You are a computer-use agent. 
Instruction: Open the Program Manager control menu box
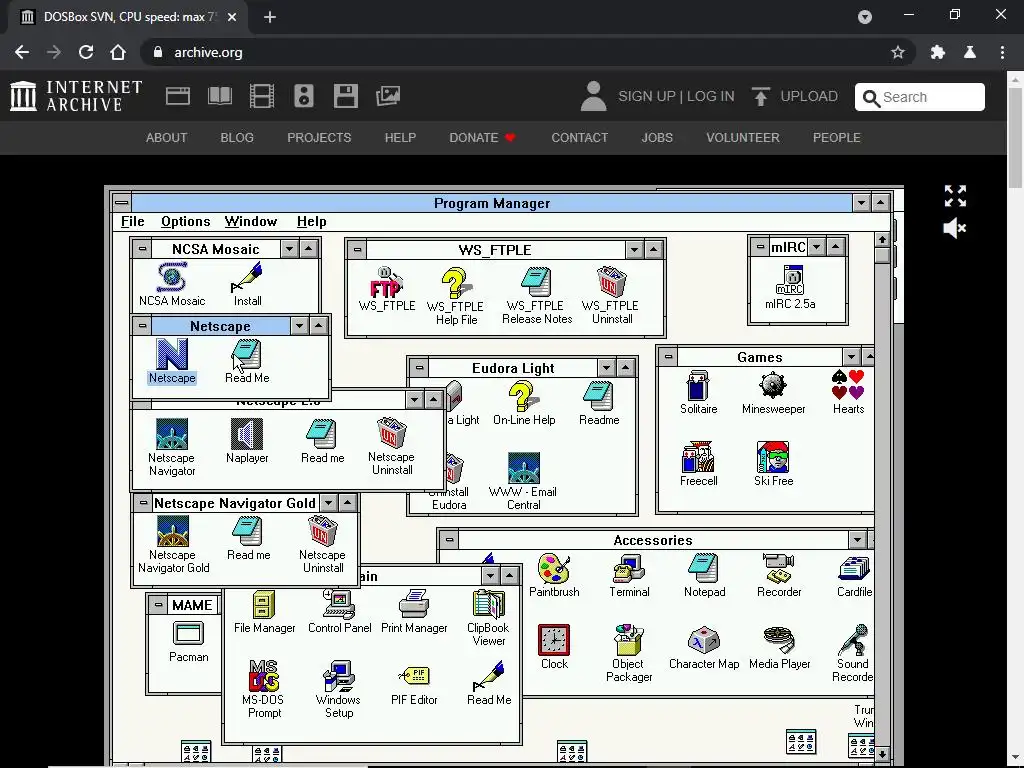point(121,202)
